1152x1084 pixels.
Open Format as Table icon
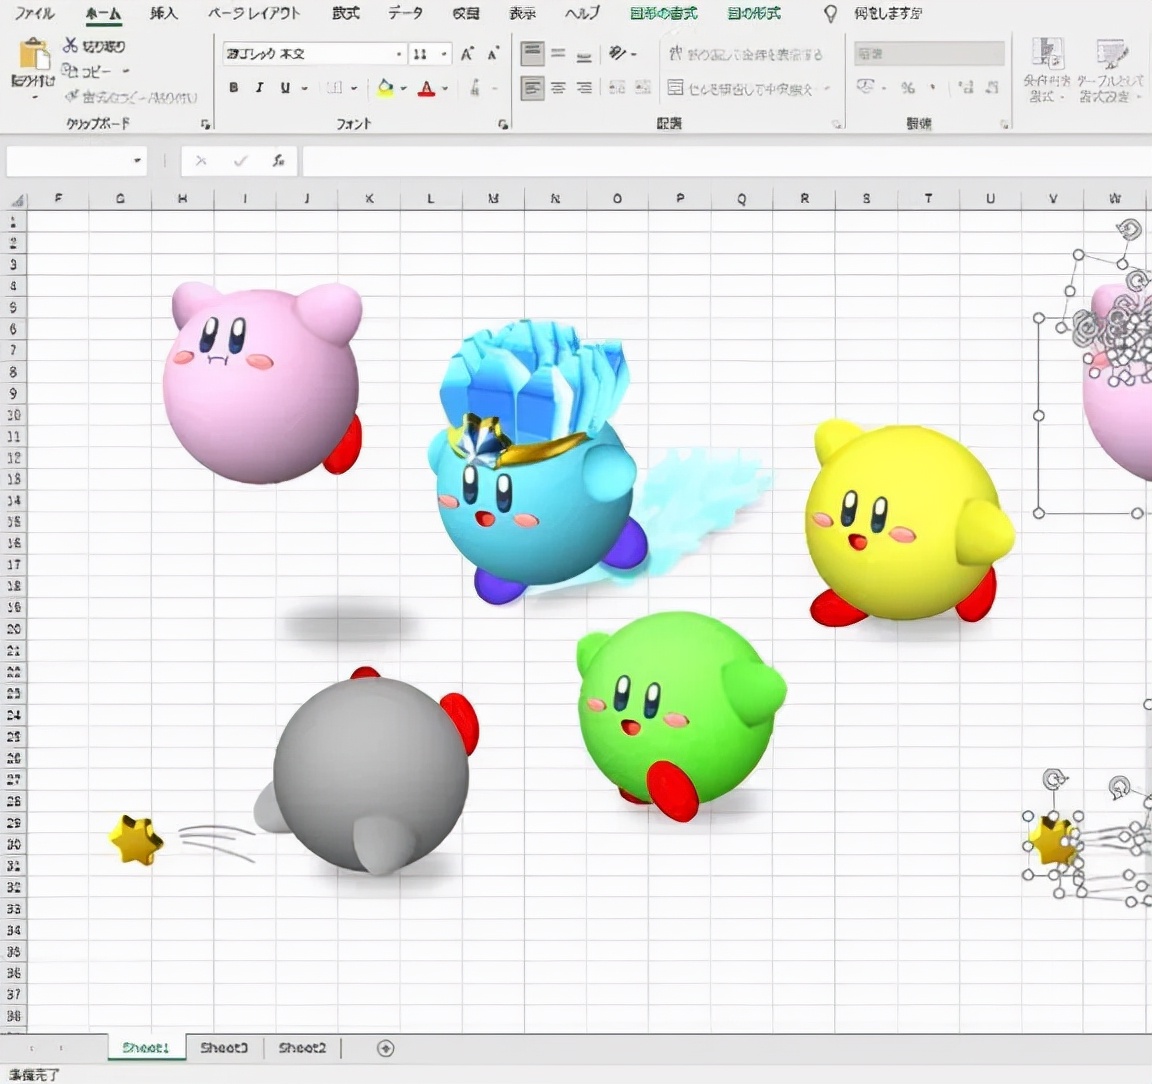1111,54
